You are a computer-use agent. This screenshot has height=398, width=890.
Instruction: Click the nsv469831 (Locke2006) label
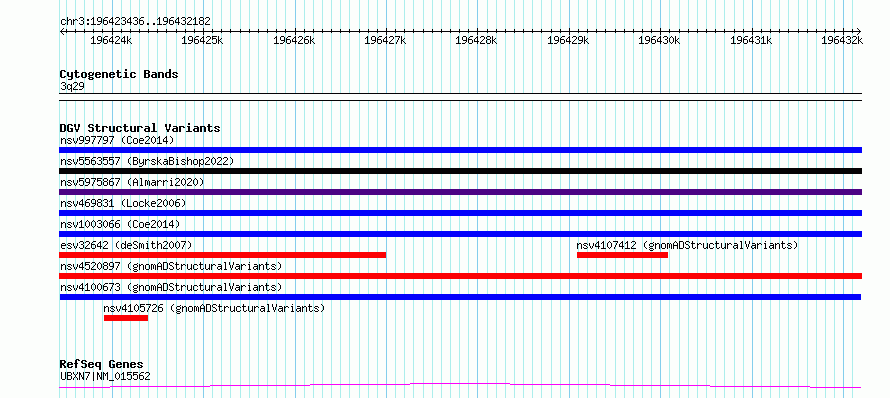tap(123, 203)
